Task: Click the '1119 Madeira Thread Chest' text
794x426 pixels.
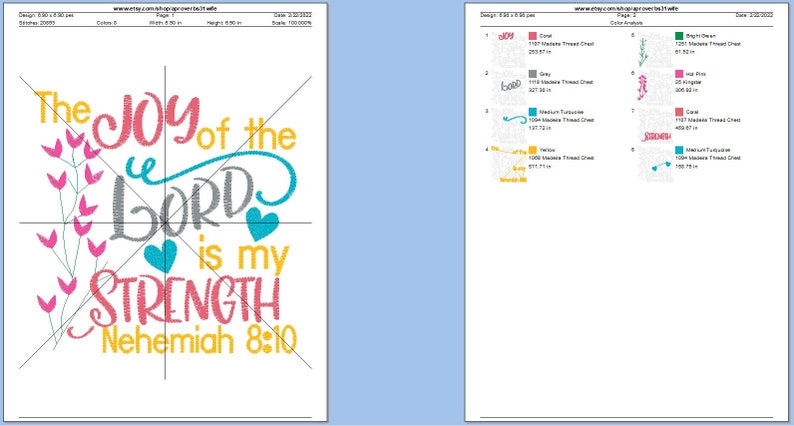Action: coord(561,82)
